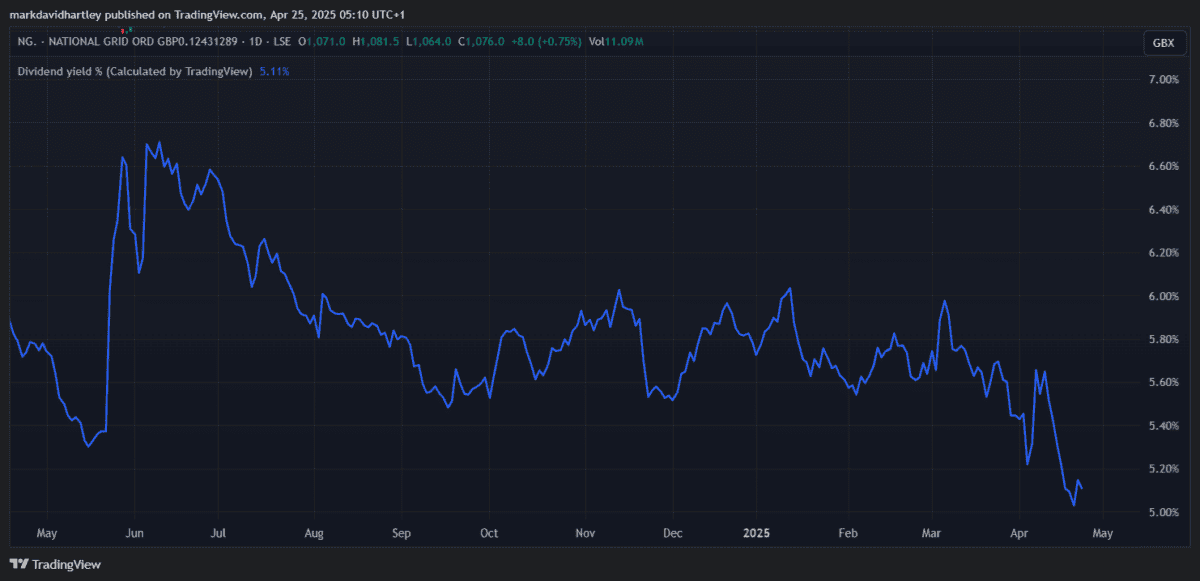Image resolution: width=1200 pixels, height=581 pixels.
Task: Click the 7.00% price scale label
Action: (x=1163, y=80)
